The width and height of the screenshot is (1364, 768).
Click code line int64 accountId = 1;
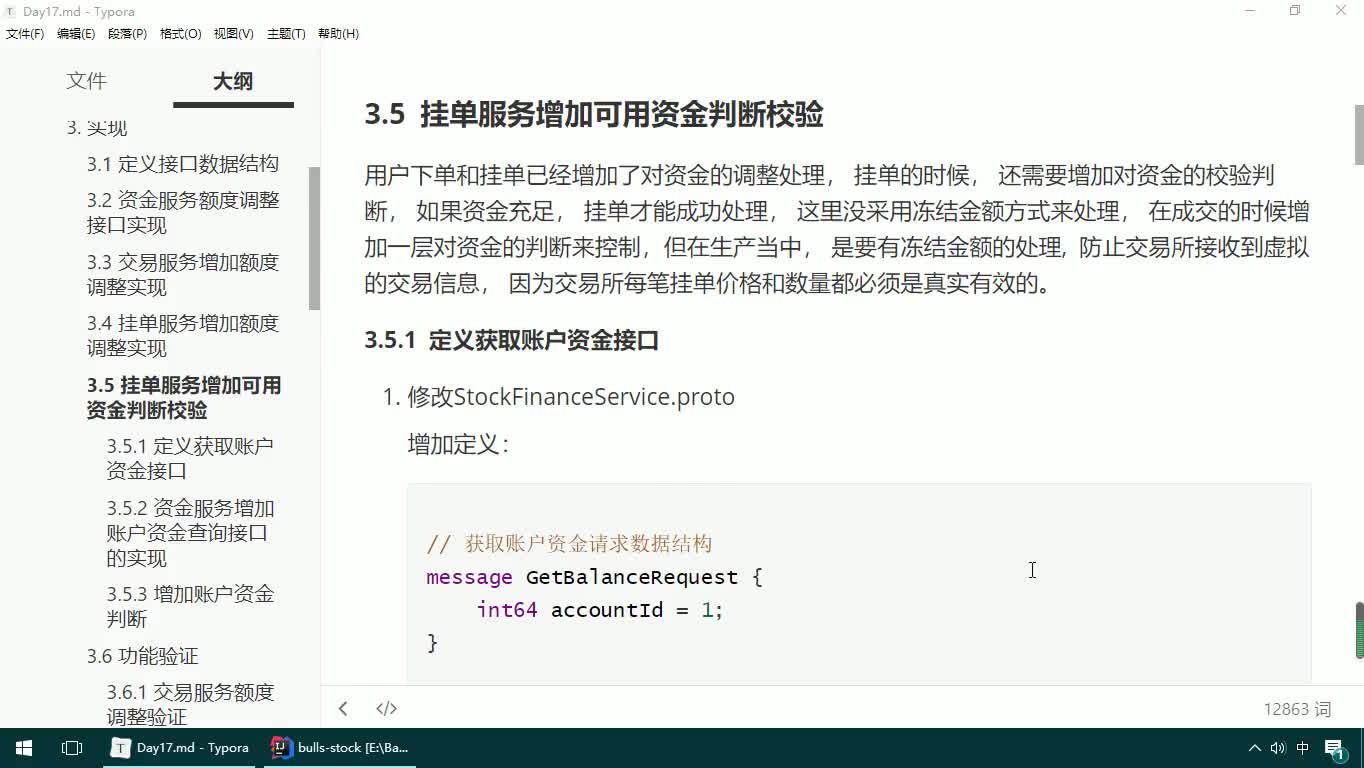click(599, 610)
